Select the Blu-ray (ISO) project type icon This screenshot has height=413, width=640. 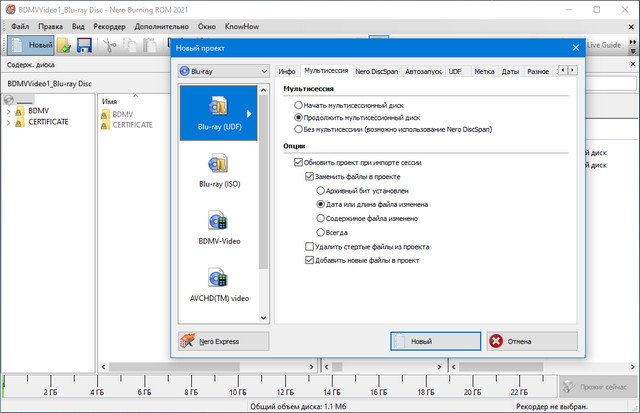coord(218,164)
